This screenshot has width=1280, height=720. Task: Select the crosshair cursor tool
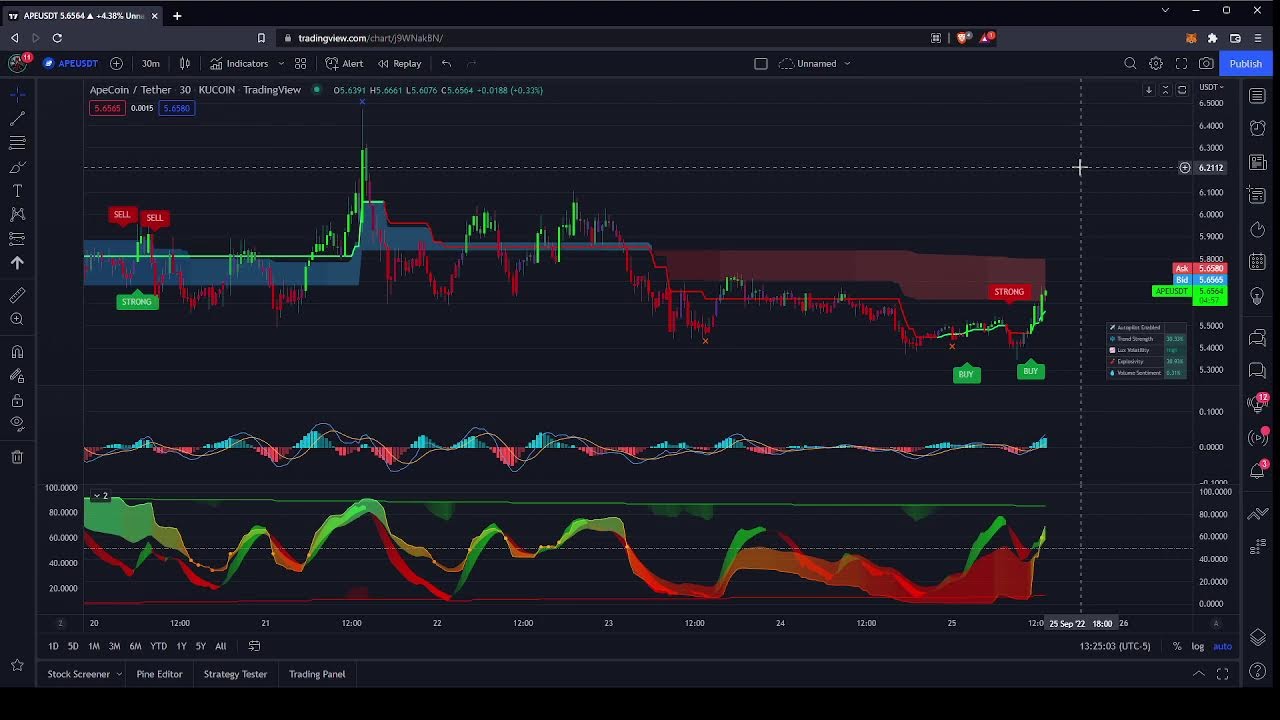click(x=17, y=94)
